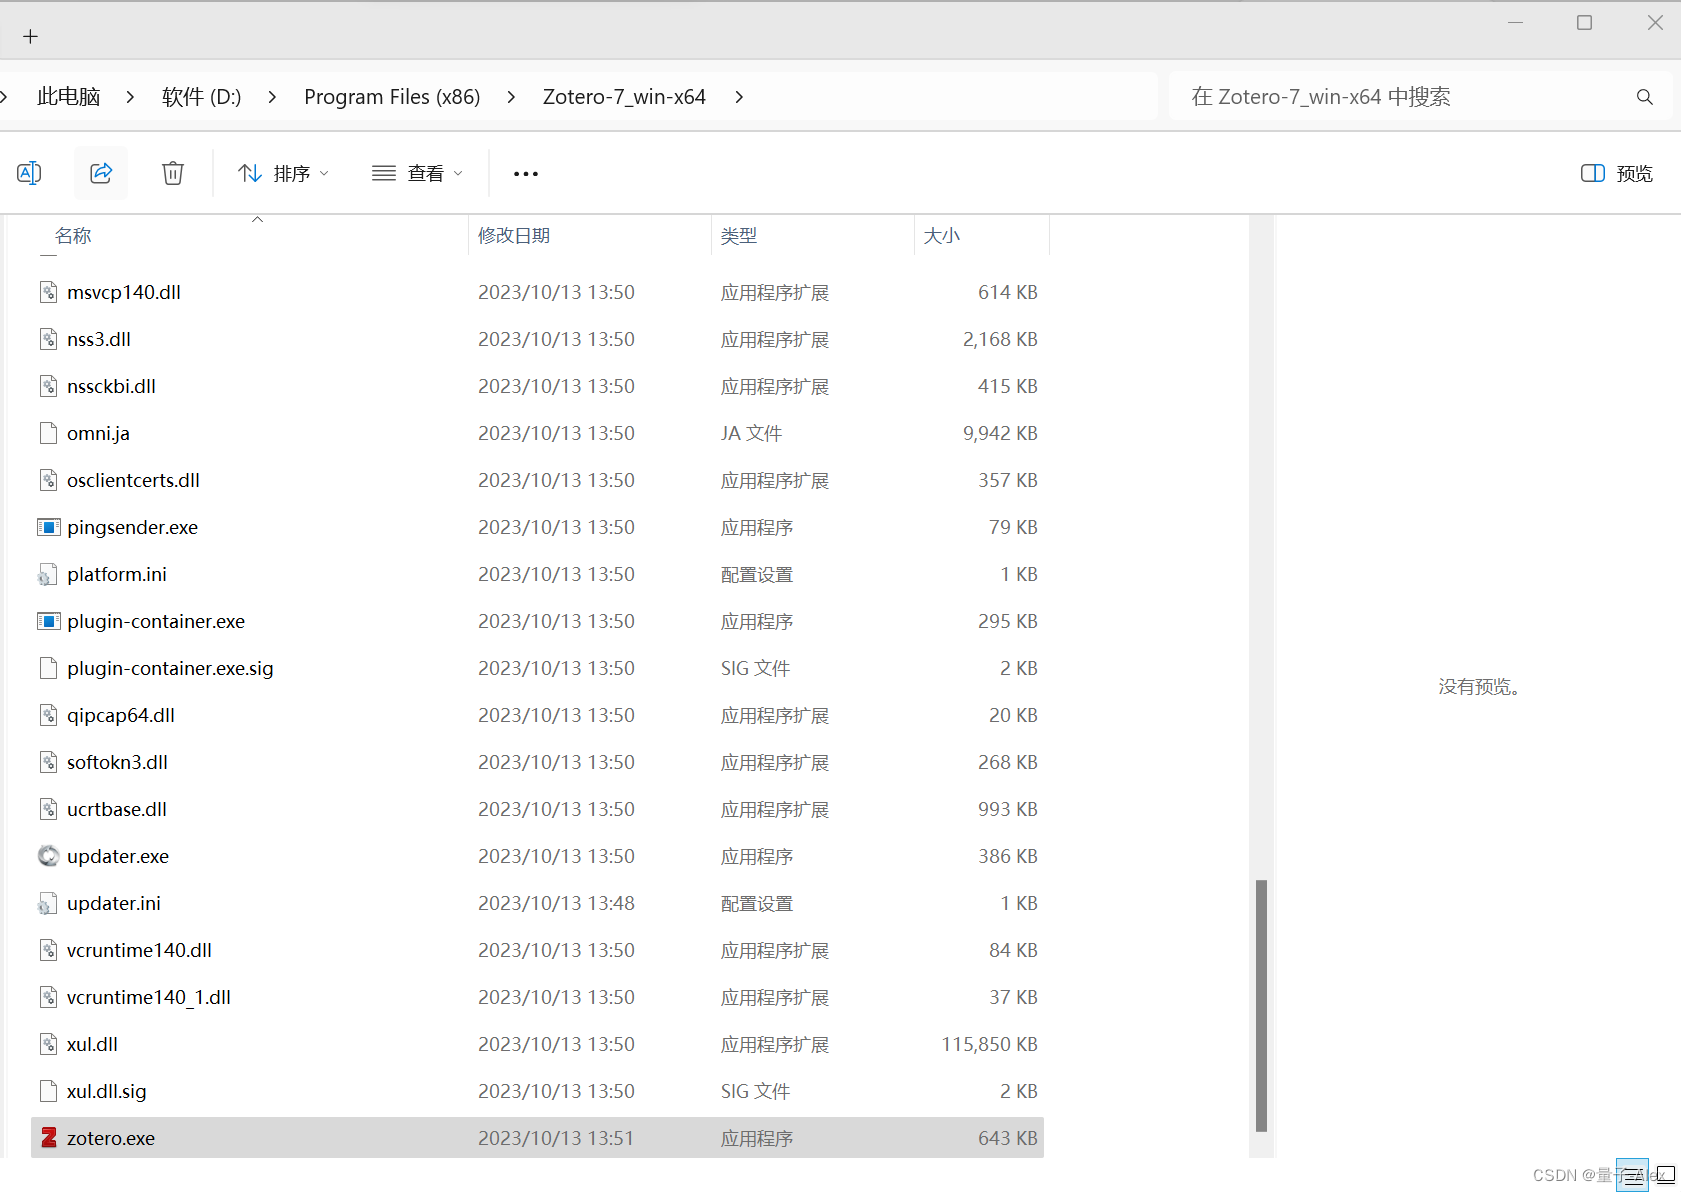Click the ucrtbase.dll file icon

coord(48,808)
